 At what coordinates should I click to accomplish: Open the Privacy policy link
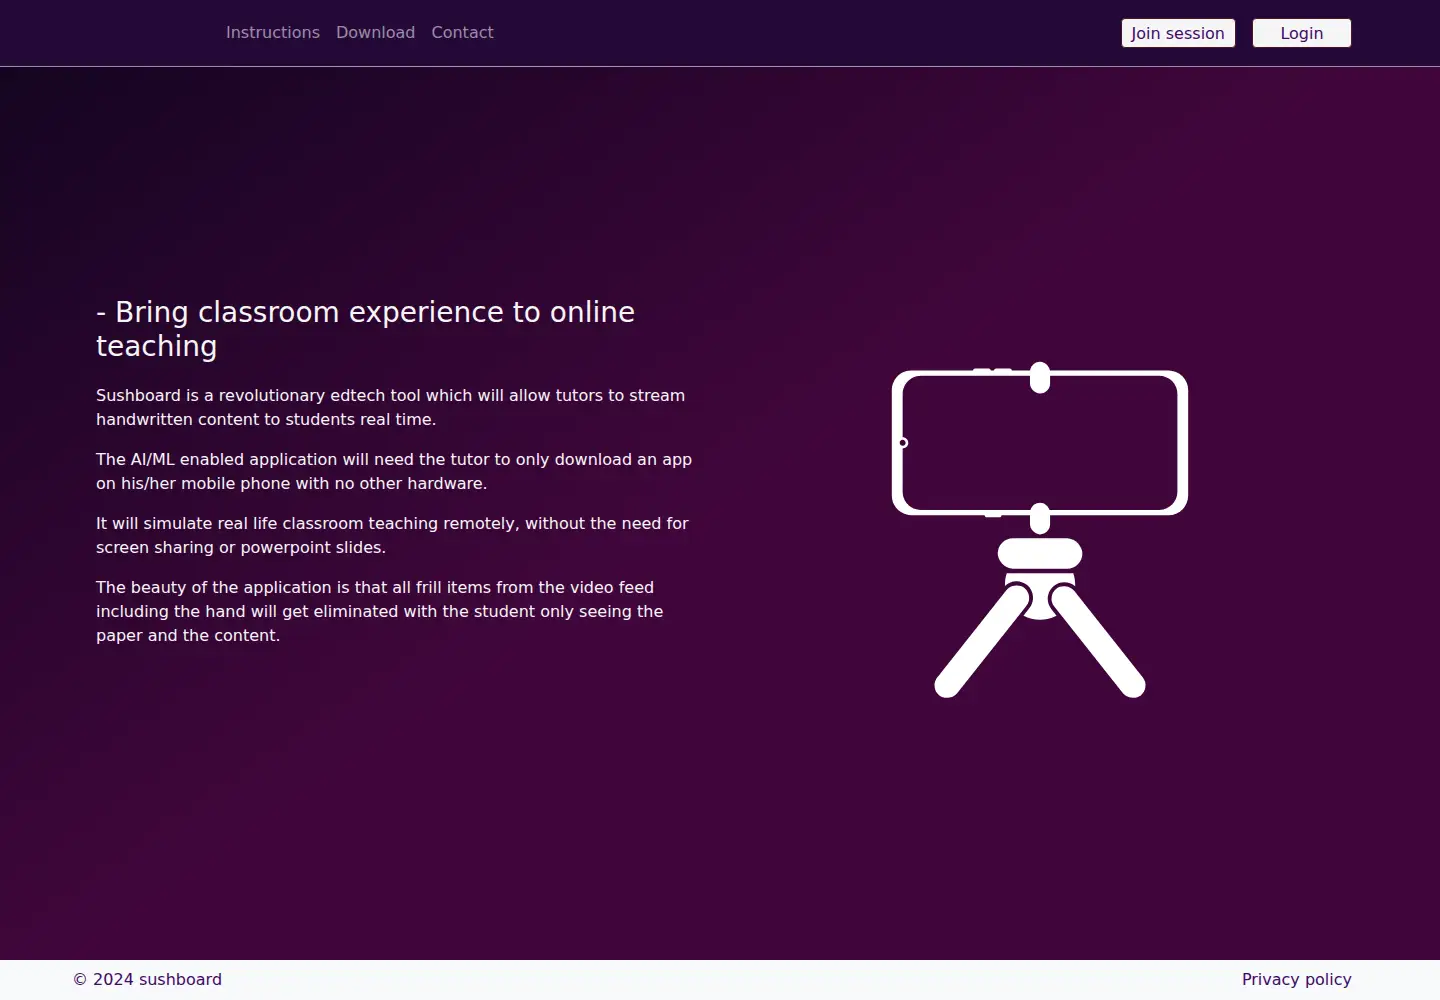tap(1296, 980)
